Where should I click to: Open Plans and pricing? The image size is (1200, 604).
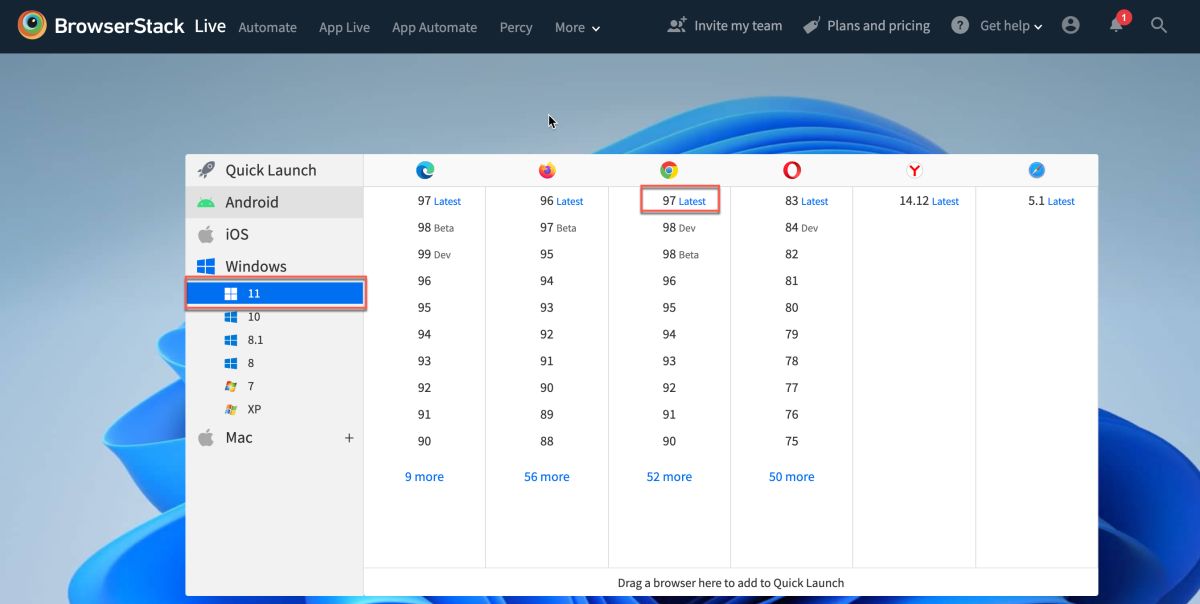867,25
